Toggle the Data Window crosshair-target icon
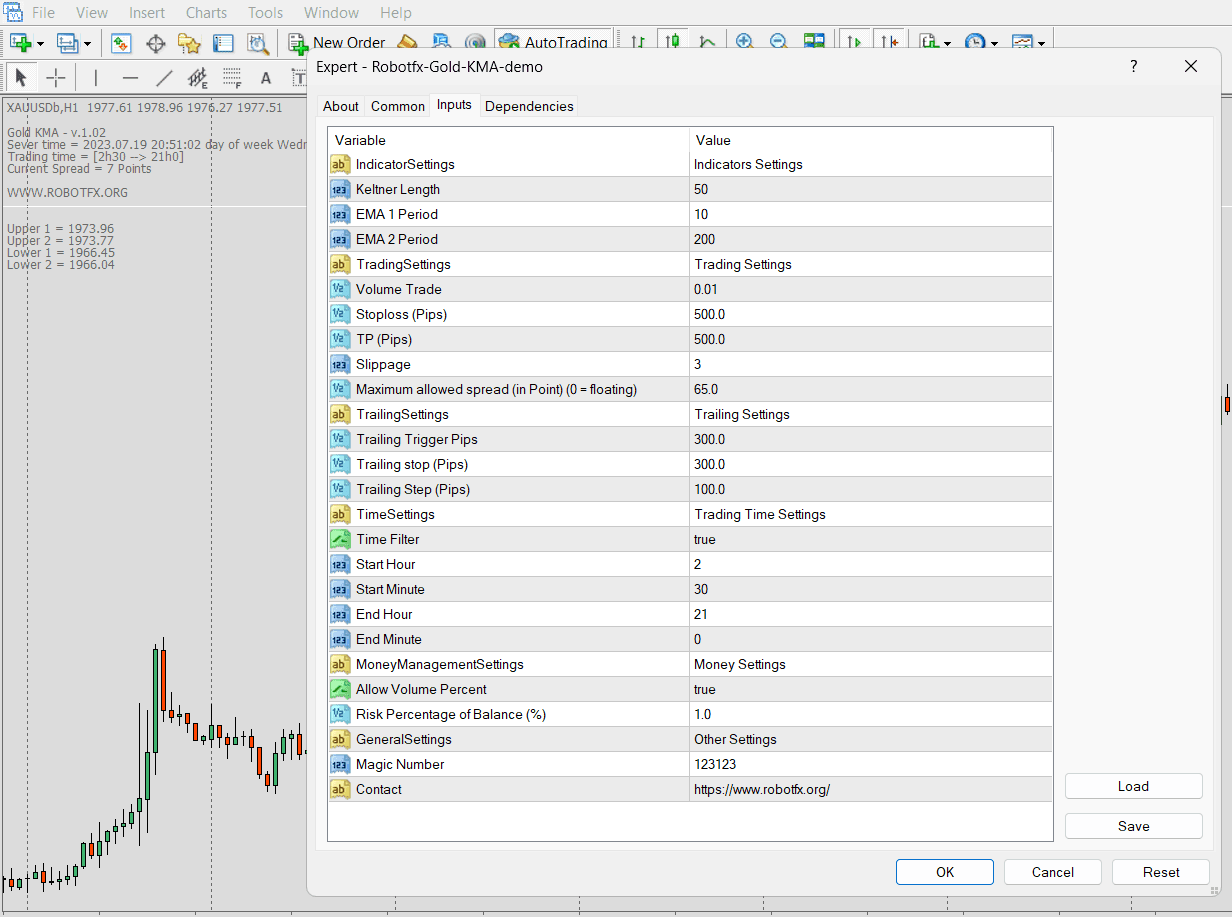The image size is (1232, 917). pyautogui.click(x=155, y=43)
